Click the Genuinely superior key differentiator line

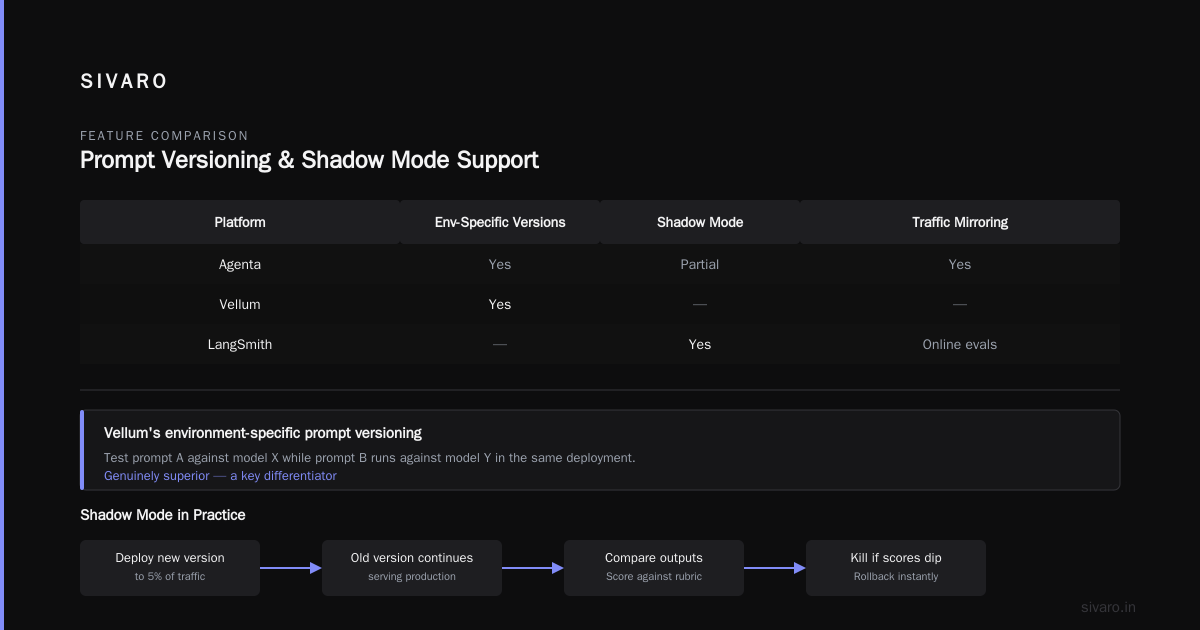pos(220,476)
